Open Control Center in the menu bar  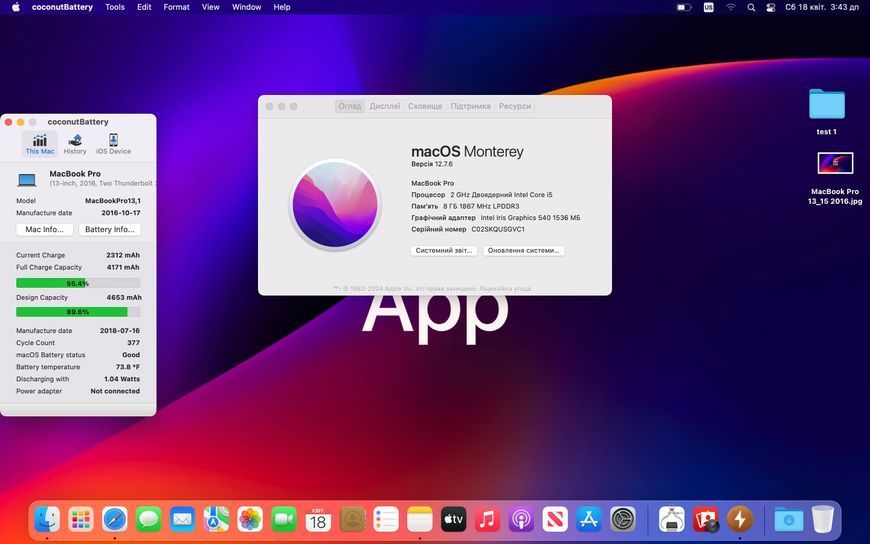click(x=770, y=7)
